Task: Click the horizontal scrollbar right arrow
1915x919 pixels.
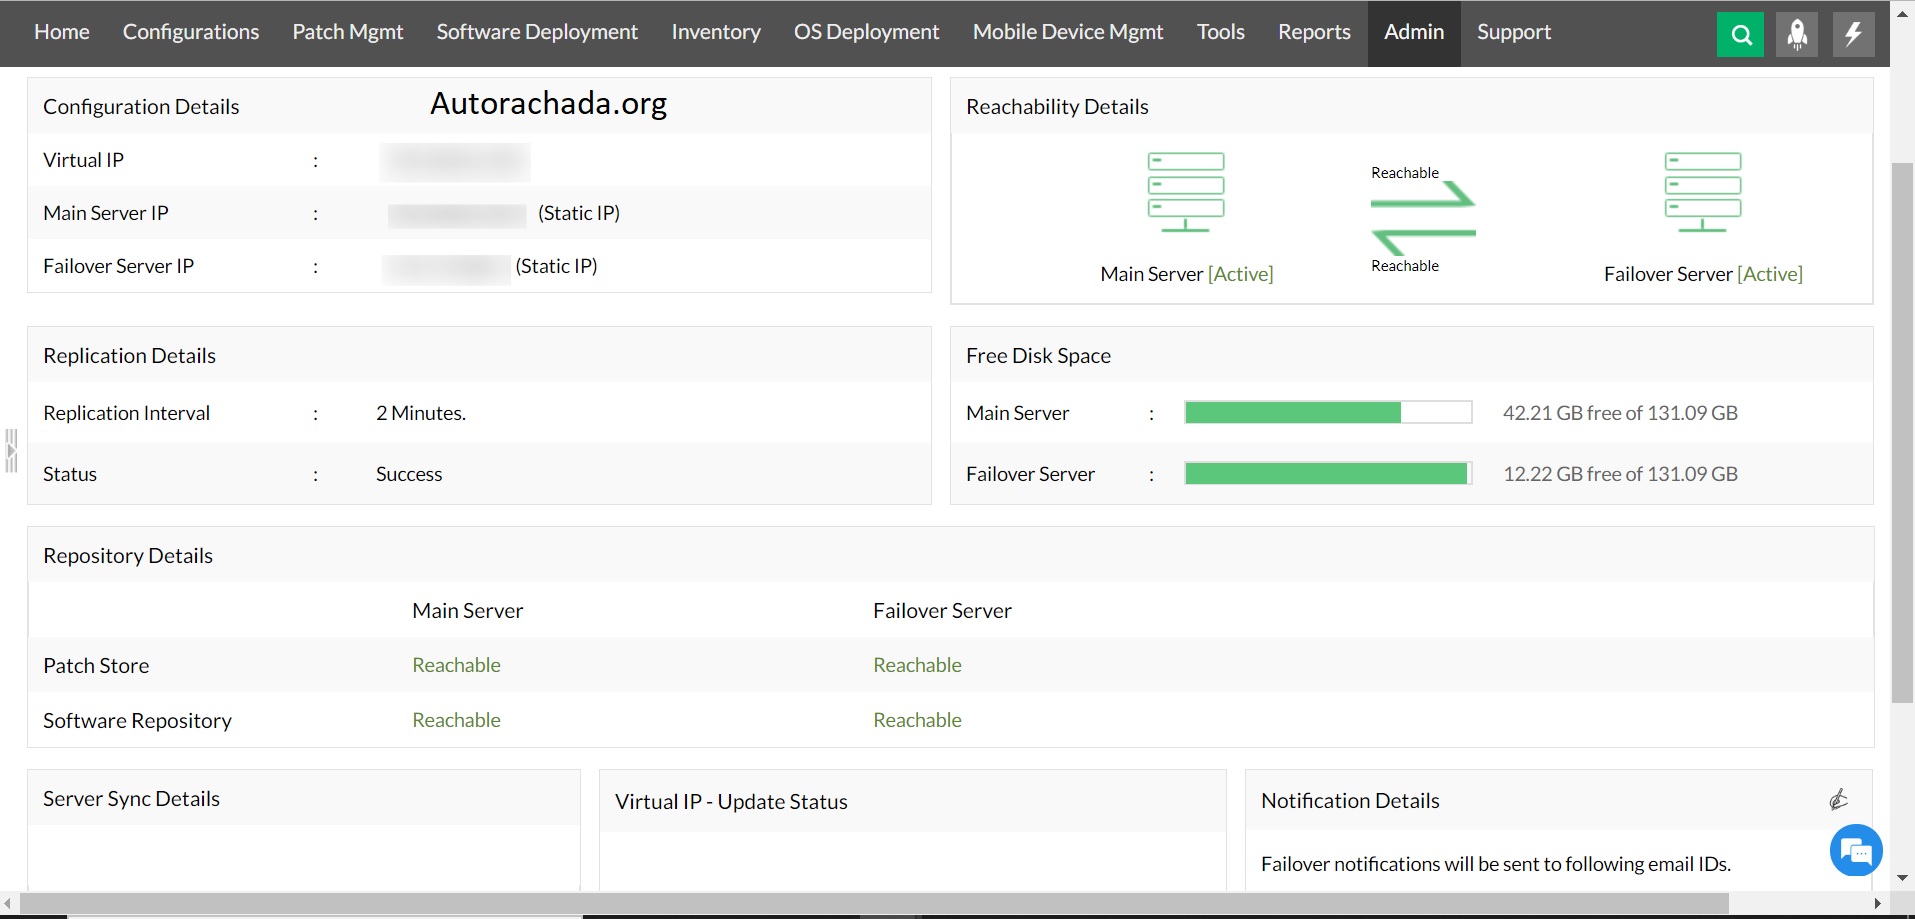Action: pos(1877,904)
